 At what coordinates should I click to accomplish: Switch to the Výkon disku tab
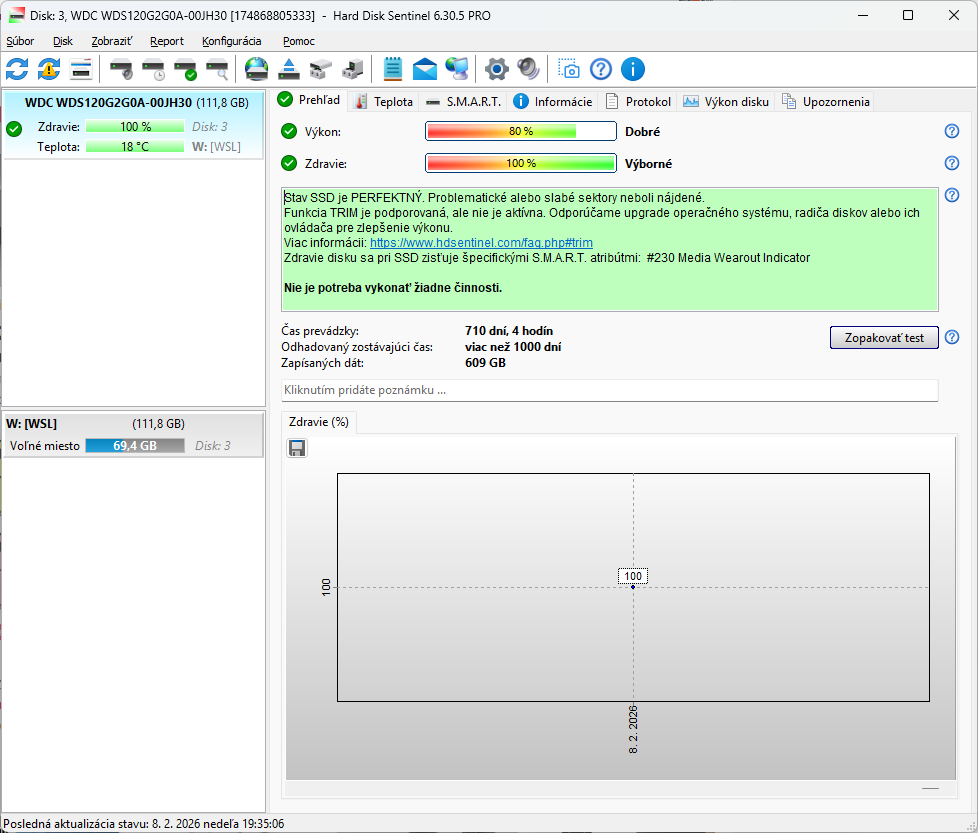726,102
